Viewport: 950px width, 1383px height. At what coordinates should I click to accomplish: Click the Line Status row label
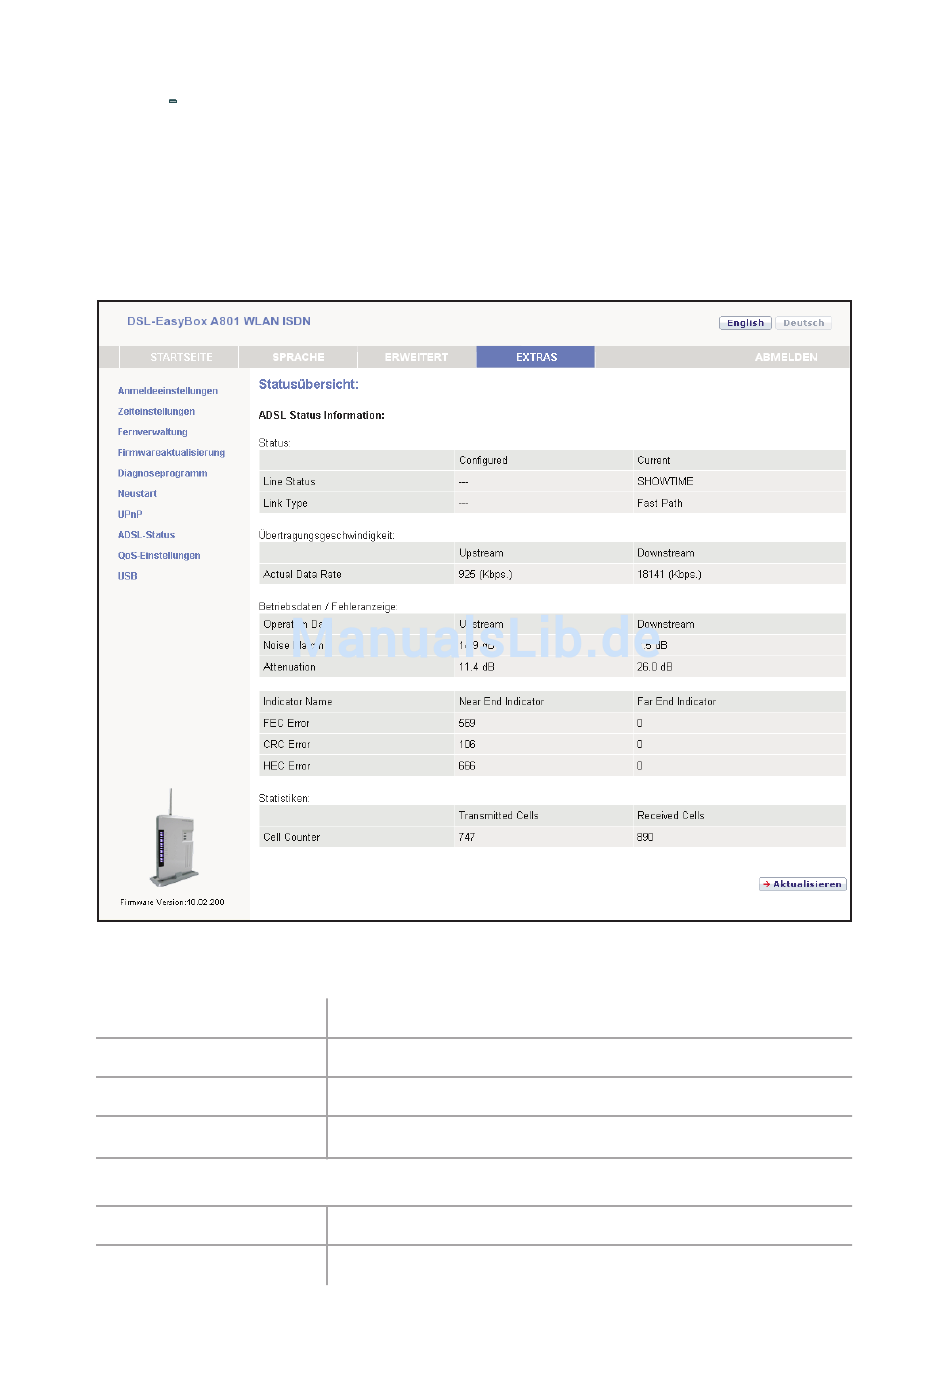289,481
